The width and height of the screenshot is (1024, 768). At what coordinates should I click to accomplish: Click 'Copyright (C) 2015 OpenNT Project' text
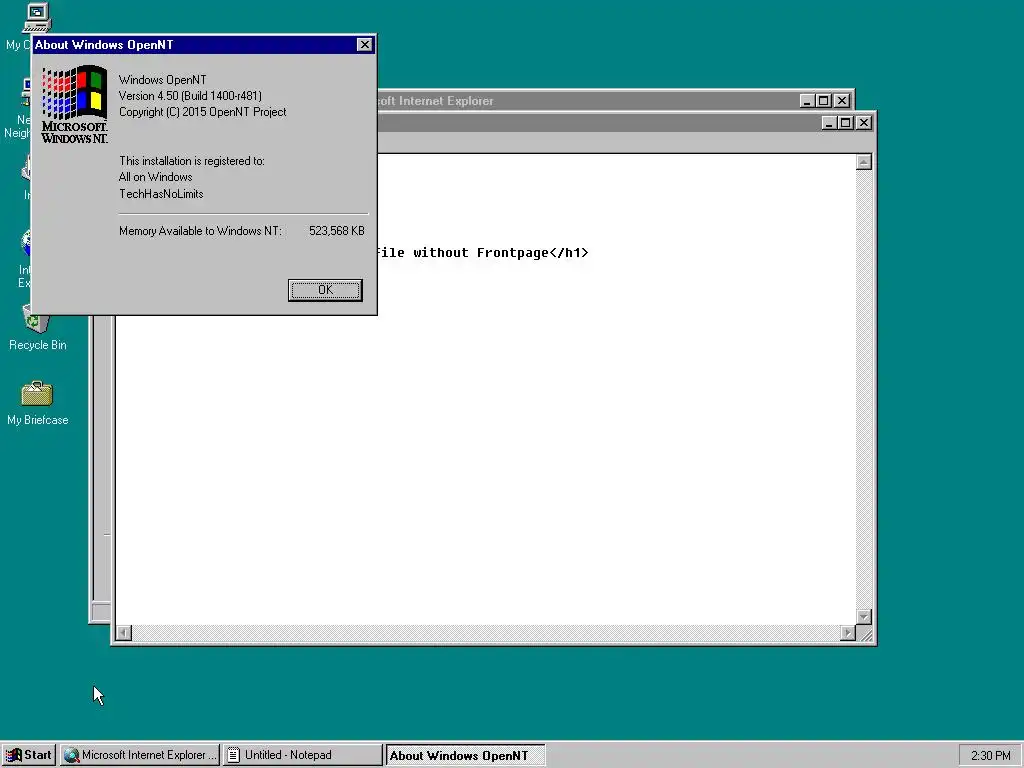[x=202, y=112]
